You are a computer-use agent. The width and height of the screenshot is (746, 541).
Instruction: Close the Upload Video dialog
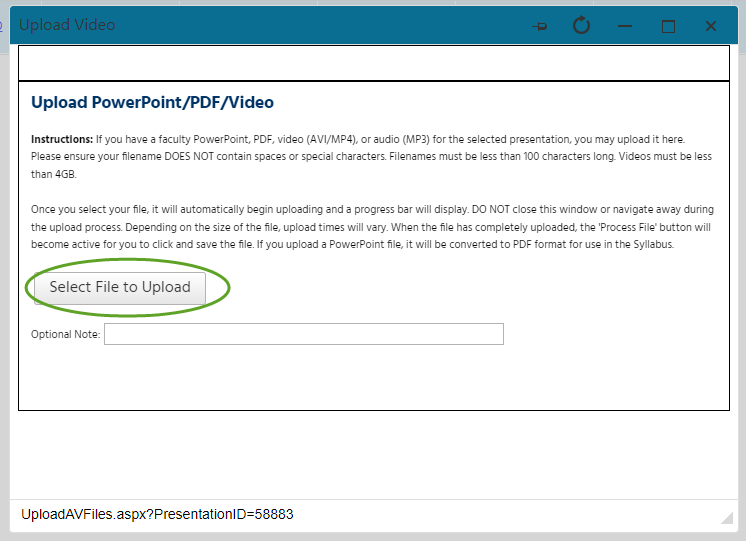point(711,26)
